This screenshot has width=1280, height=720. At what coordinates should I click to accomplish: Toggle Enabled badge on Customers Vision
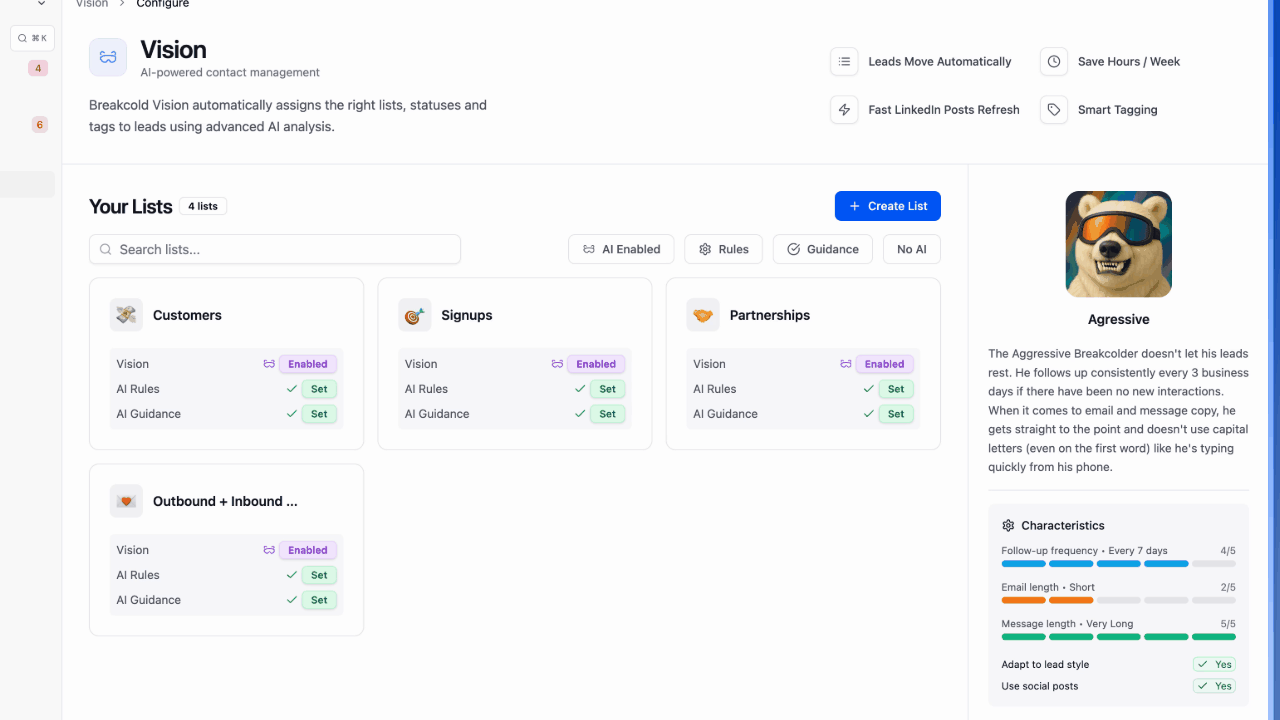click(x=308, y=364)
